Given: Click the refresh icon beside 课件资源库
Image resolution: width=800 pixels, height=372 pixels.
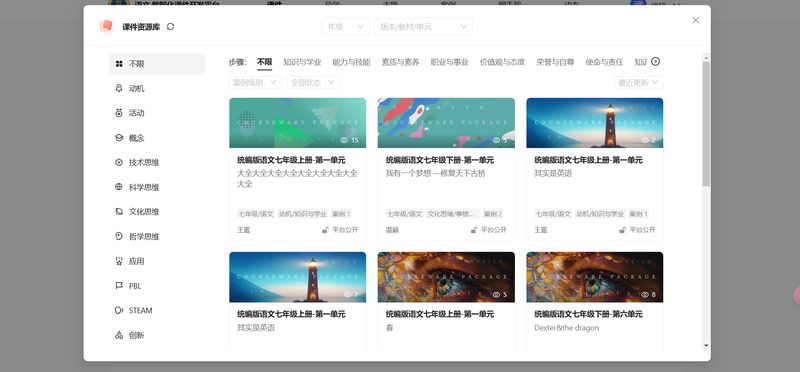Looking at the screenshot, I should pyautogui.click(x=170, y=27).
